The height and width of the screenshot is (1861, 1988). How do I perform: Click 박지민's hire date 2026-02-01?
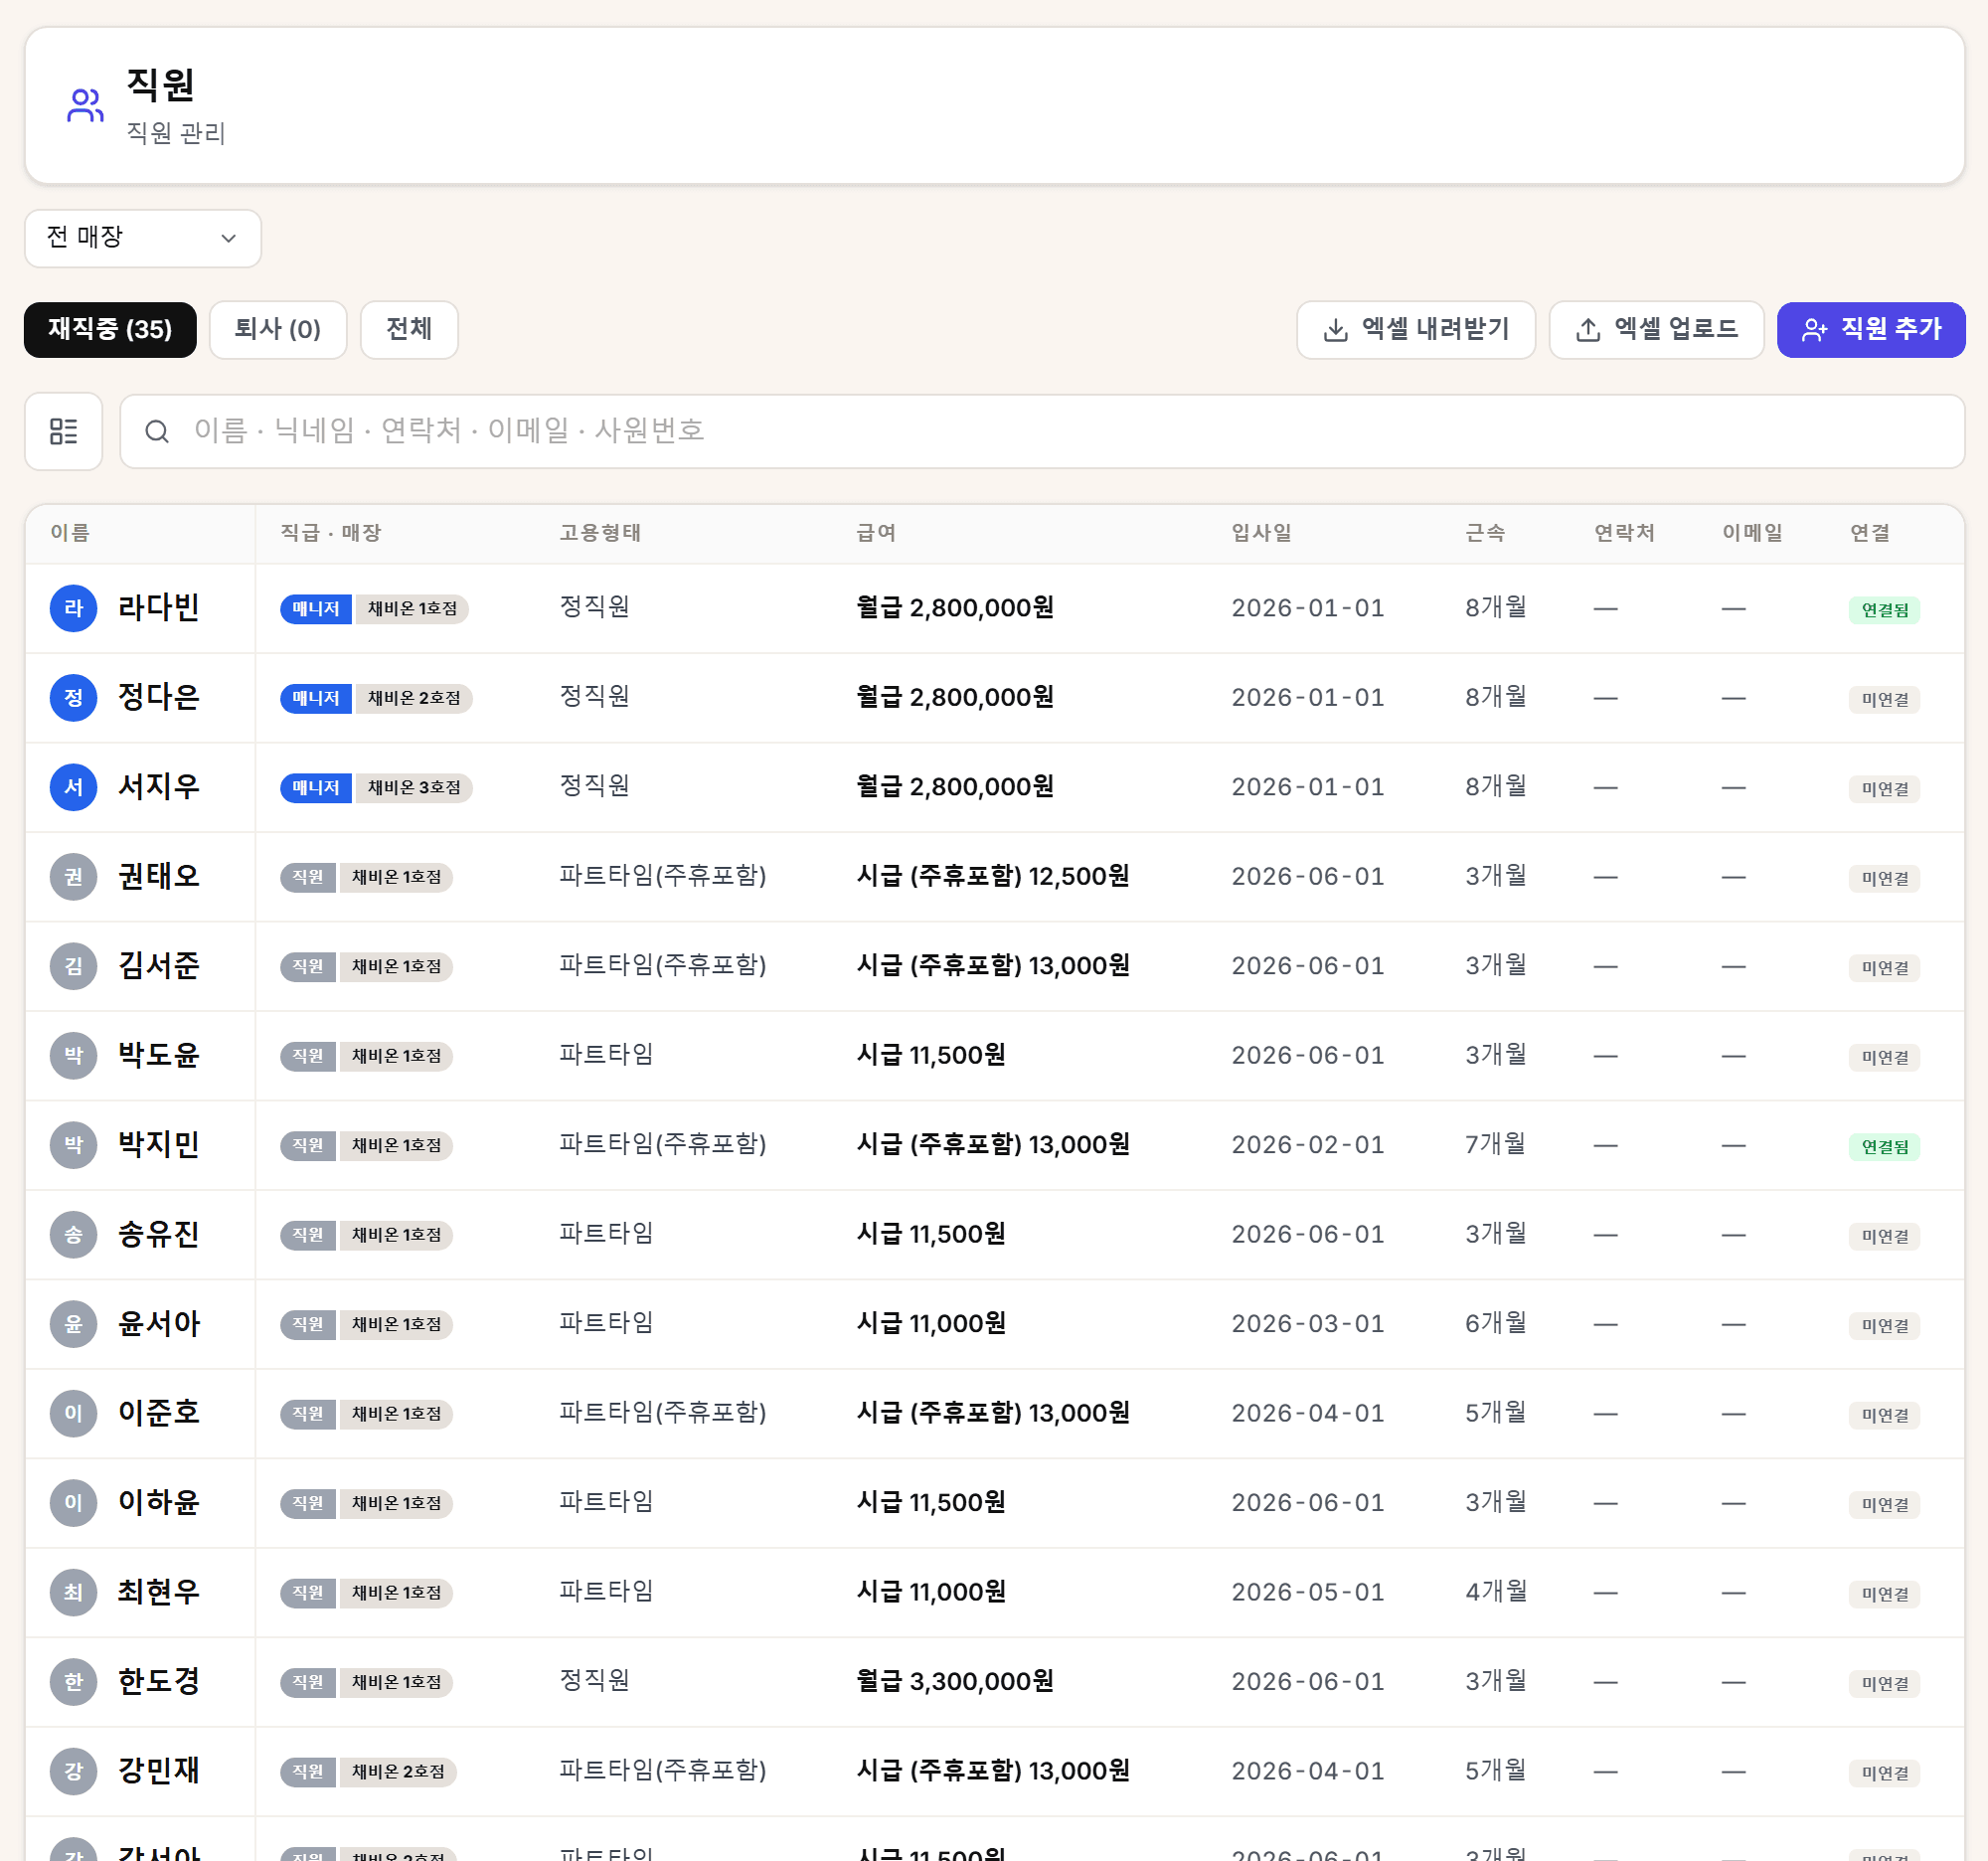(x=1308, y=1145)
